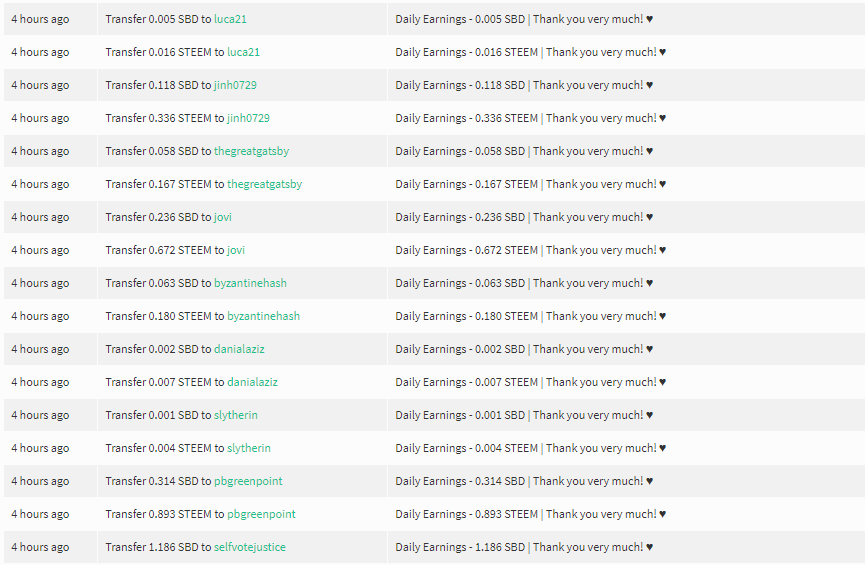
Task: Select memo 'Daily Earnings - 0.236 SBD'
Action: click(460, 218)
